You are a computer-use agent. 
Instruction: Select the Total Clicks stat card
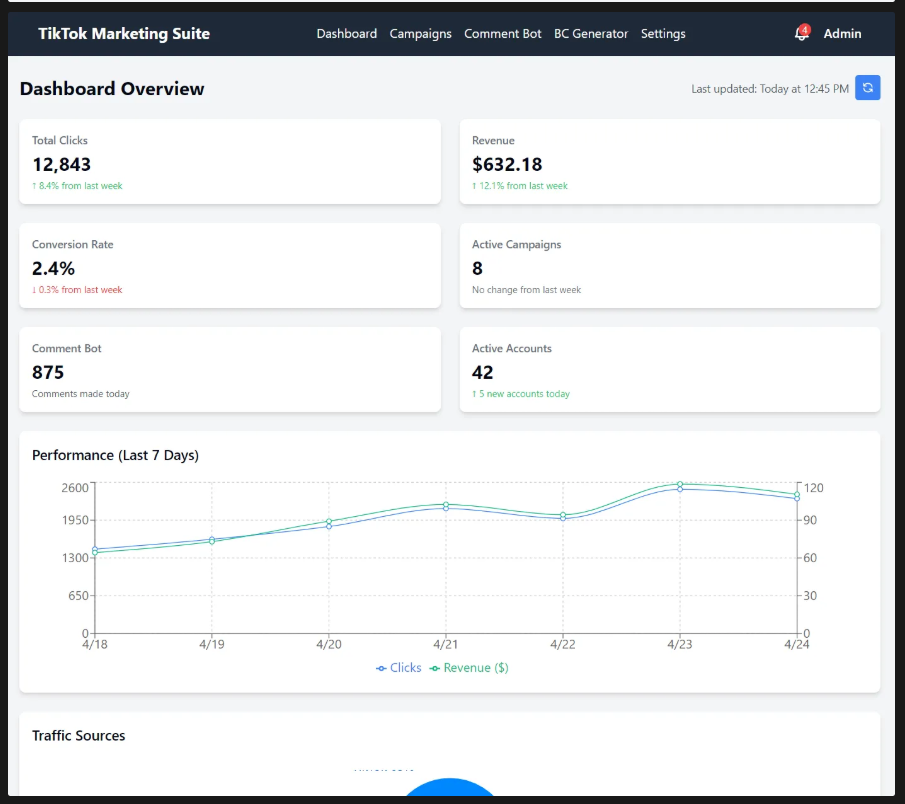pos(230,162)
